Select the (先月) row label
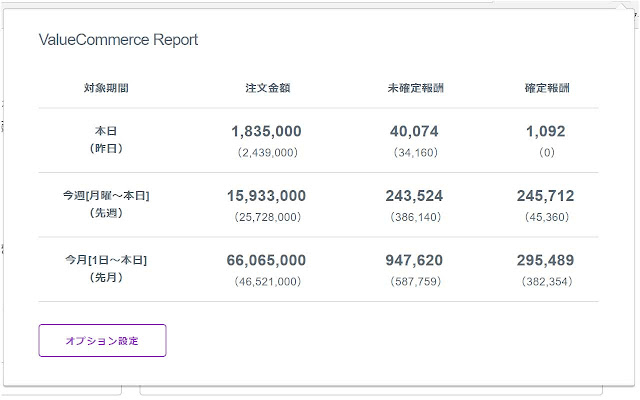 [x=106, y=278]
